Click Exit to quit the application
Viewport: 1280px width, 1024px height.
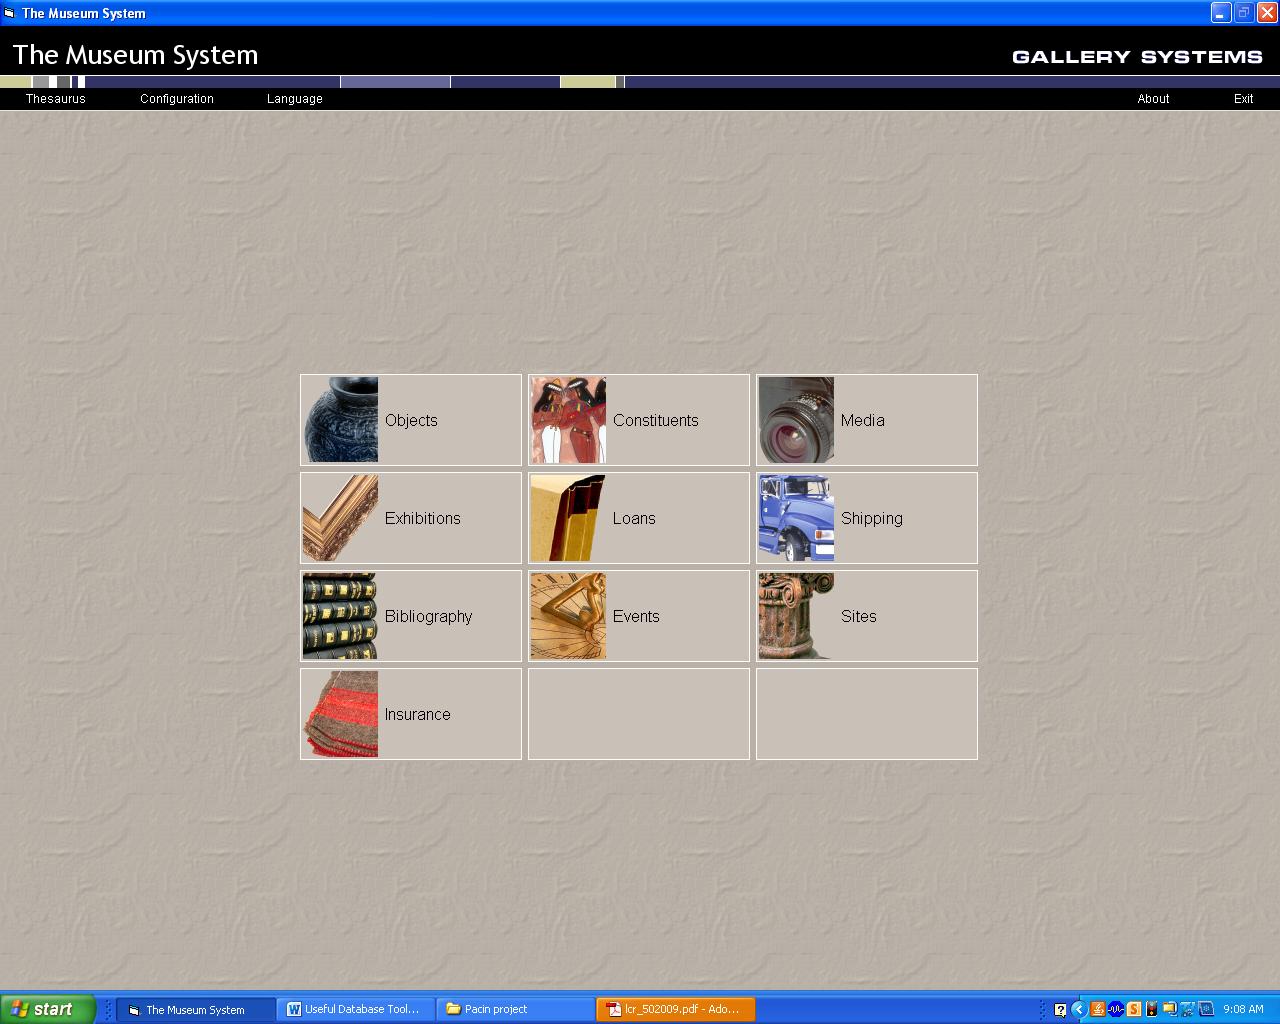[1243, 99]
